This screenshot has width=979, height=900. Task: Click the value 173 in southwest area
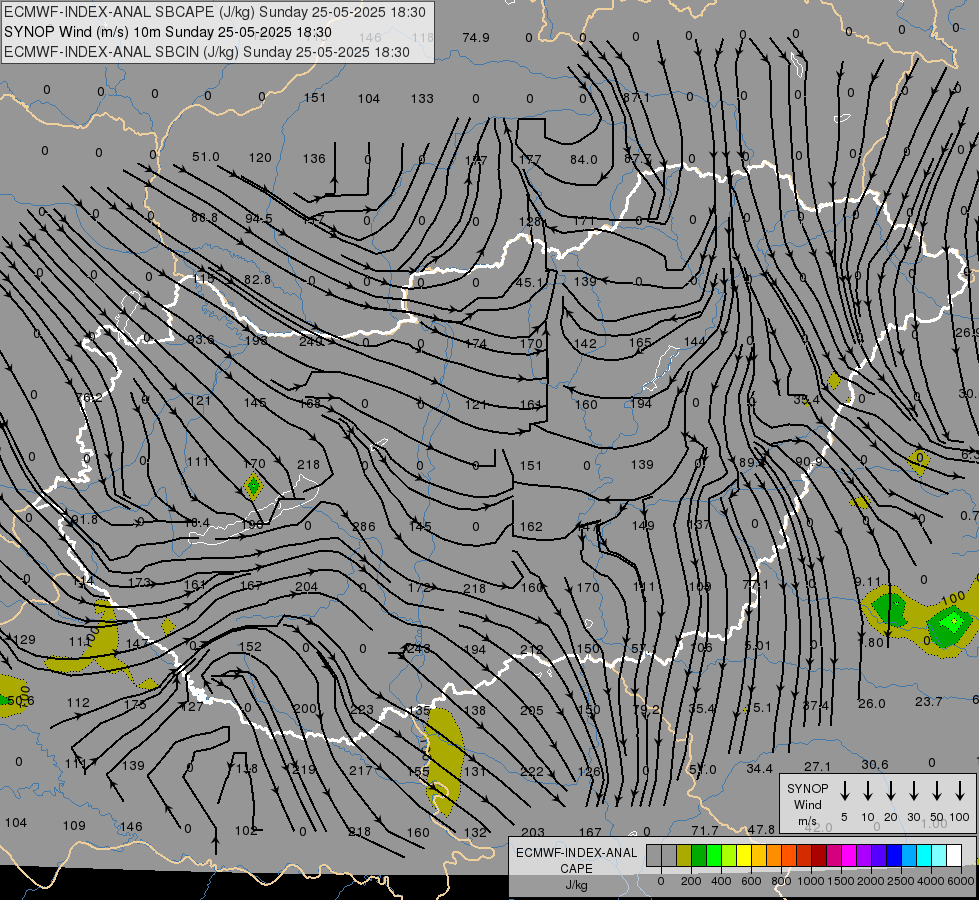139,582
